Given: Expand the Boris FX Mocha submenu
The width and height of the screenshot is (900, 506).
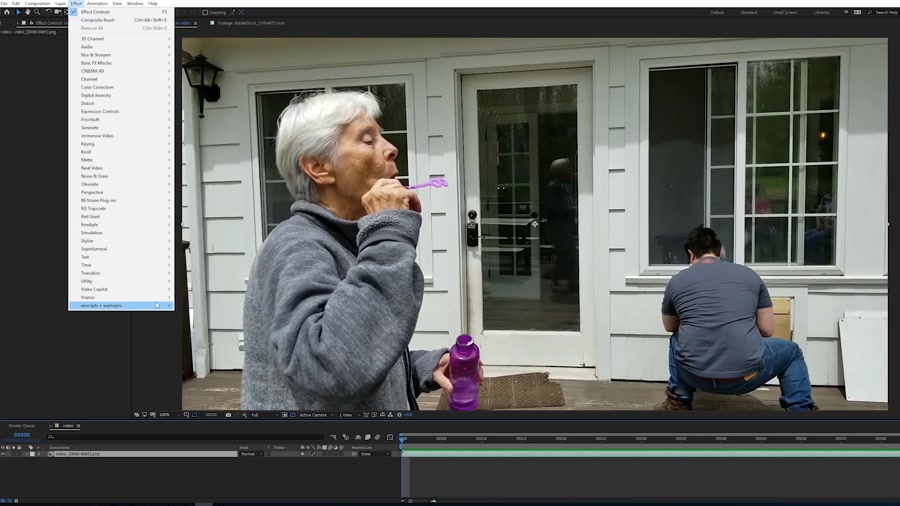Looking at the screenshot, I should pyautogui.click(x=121, y=63).
